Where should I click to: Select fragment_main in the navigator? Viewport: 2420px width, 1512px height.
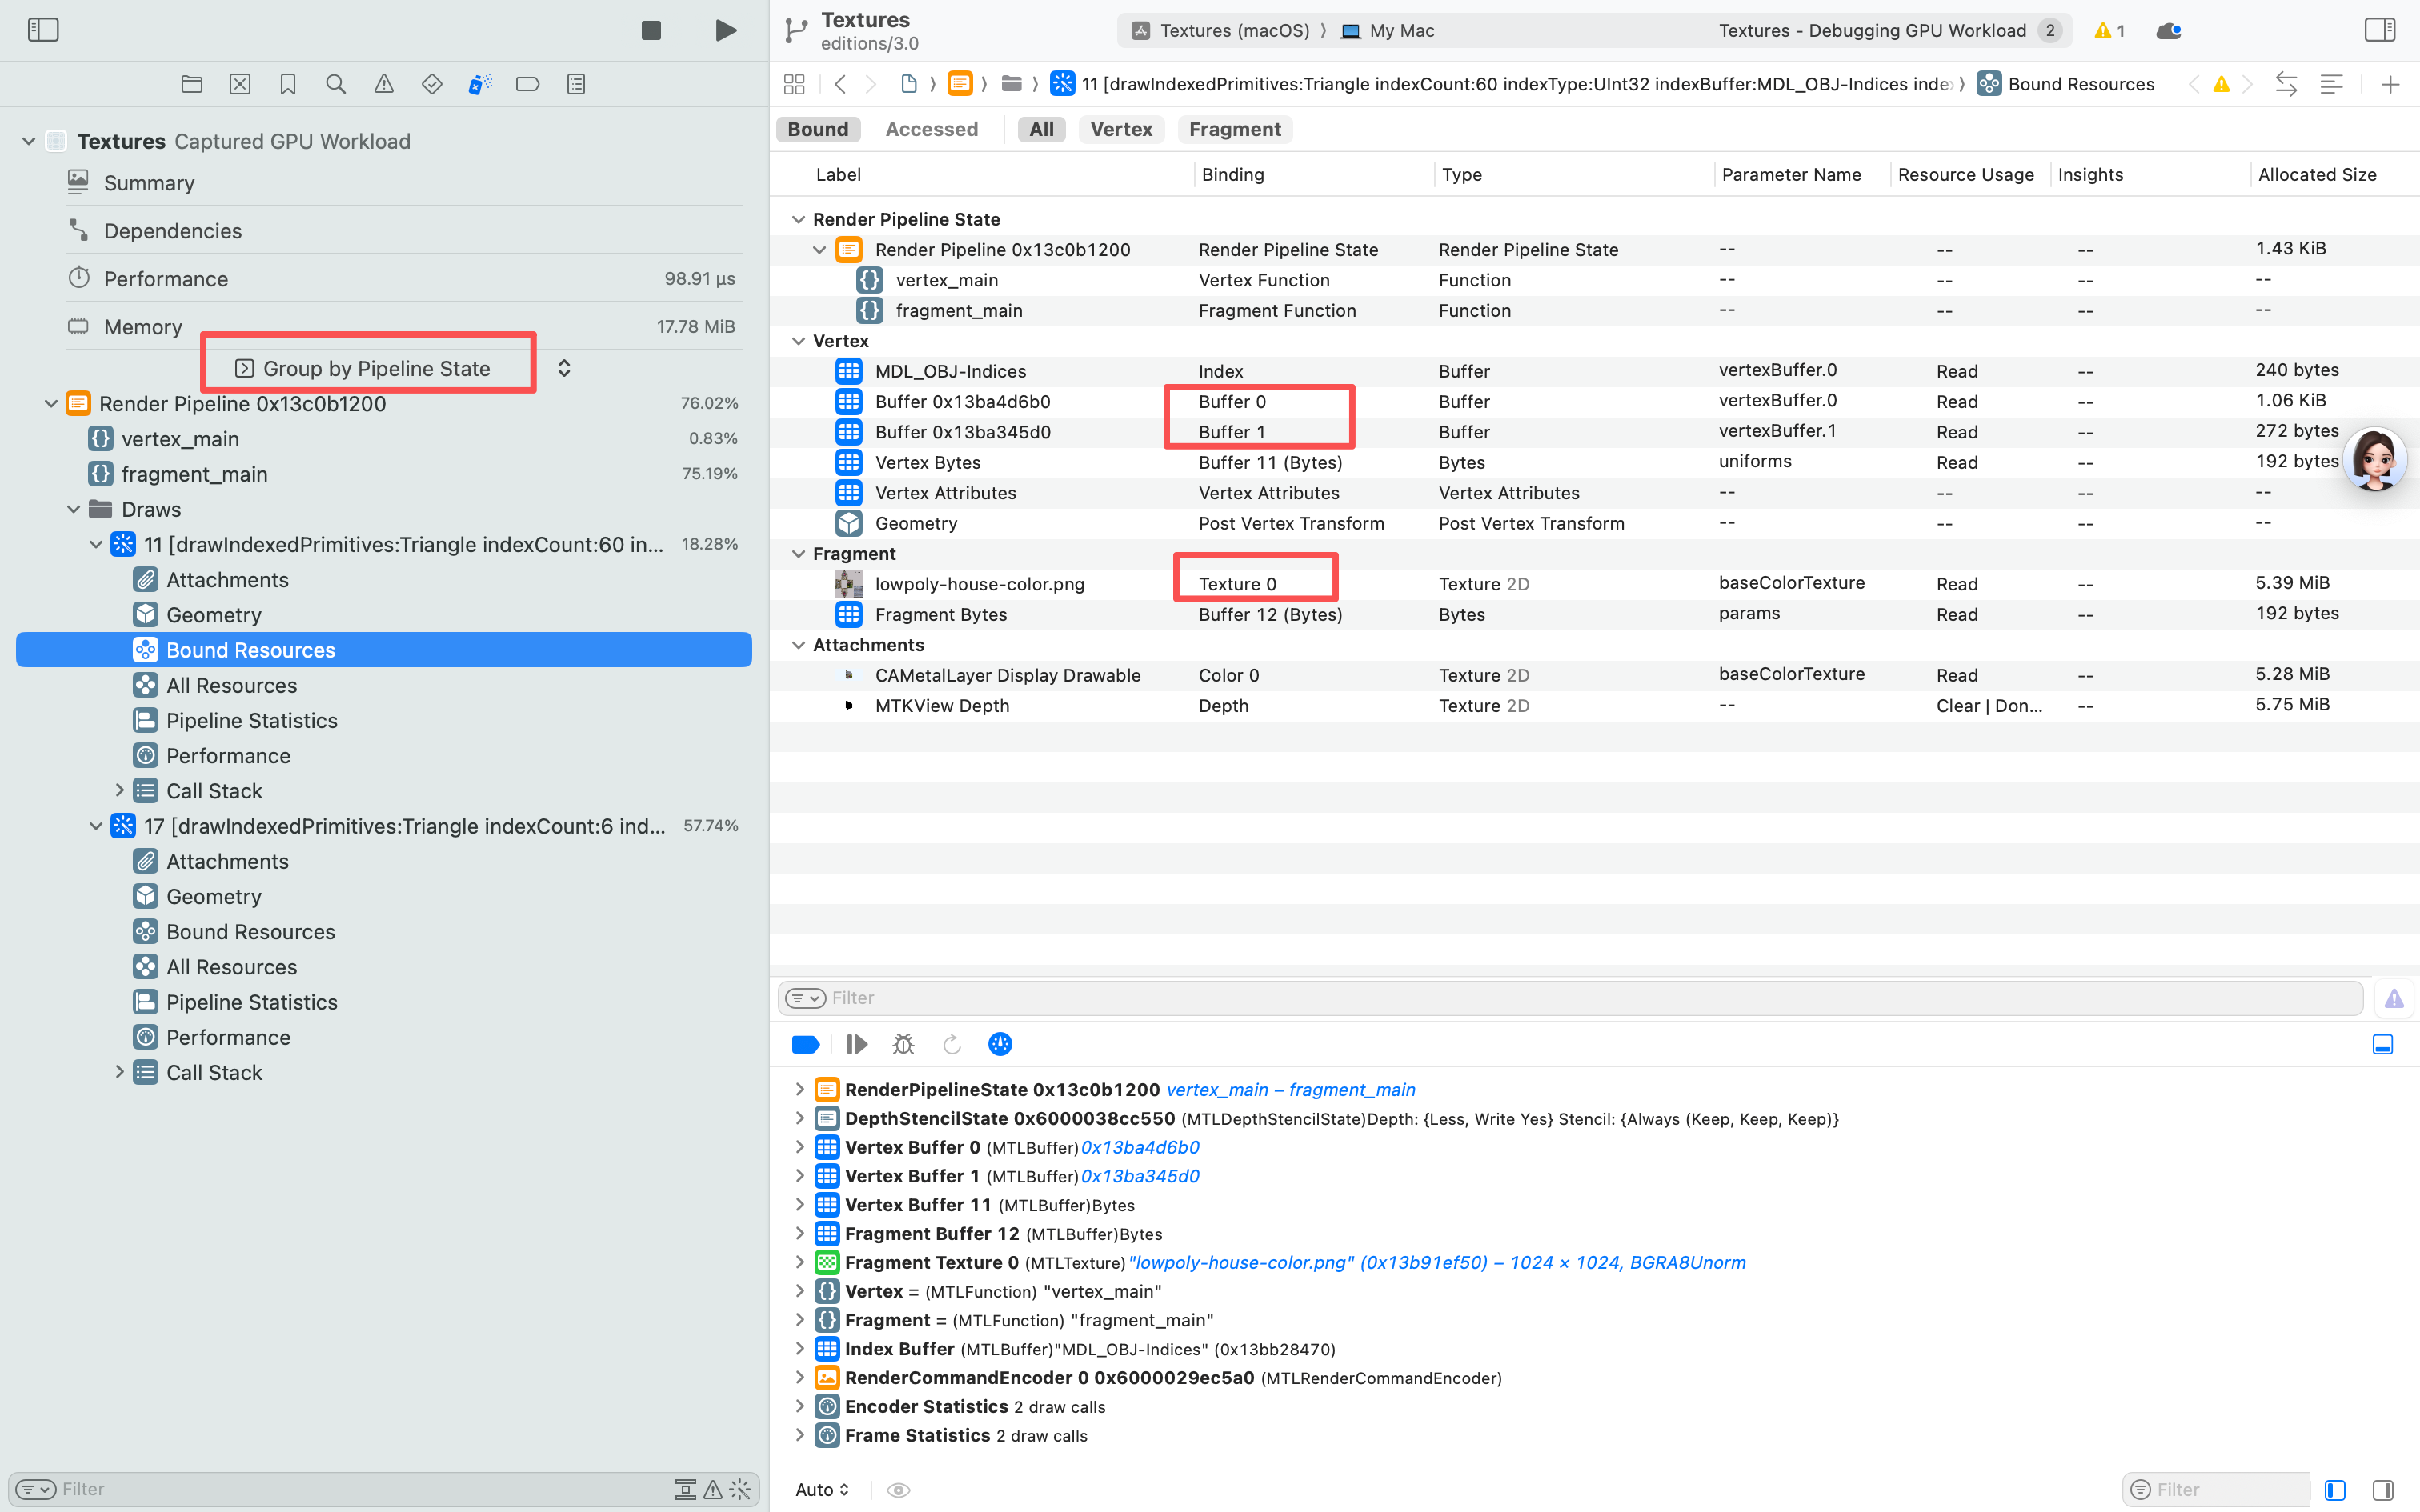point(194,474)
